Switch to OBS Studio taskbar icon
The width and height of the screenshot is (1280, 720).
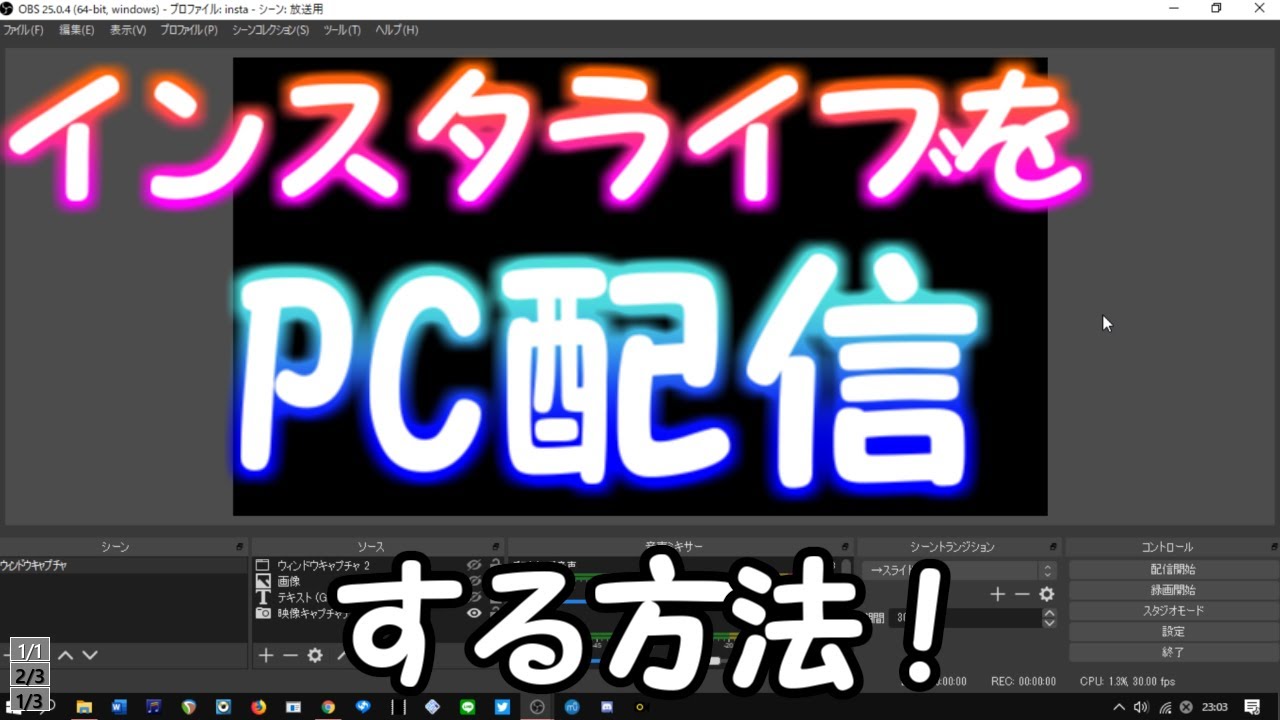pyautogui.click(x=537, y=707)
